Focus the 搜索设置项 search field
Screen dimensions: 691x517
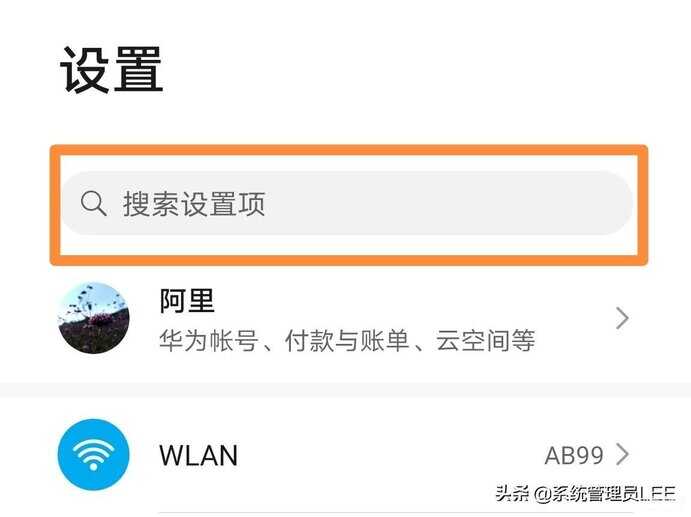pyautogui.click(x=347, y=203)
